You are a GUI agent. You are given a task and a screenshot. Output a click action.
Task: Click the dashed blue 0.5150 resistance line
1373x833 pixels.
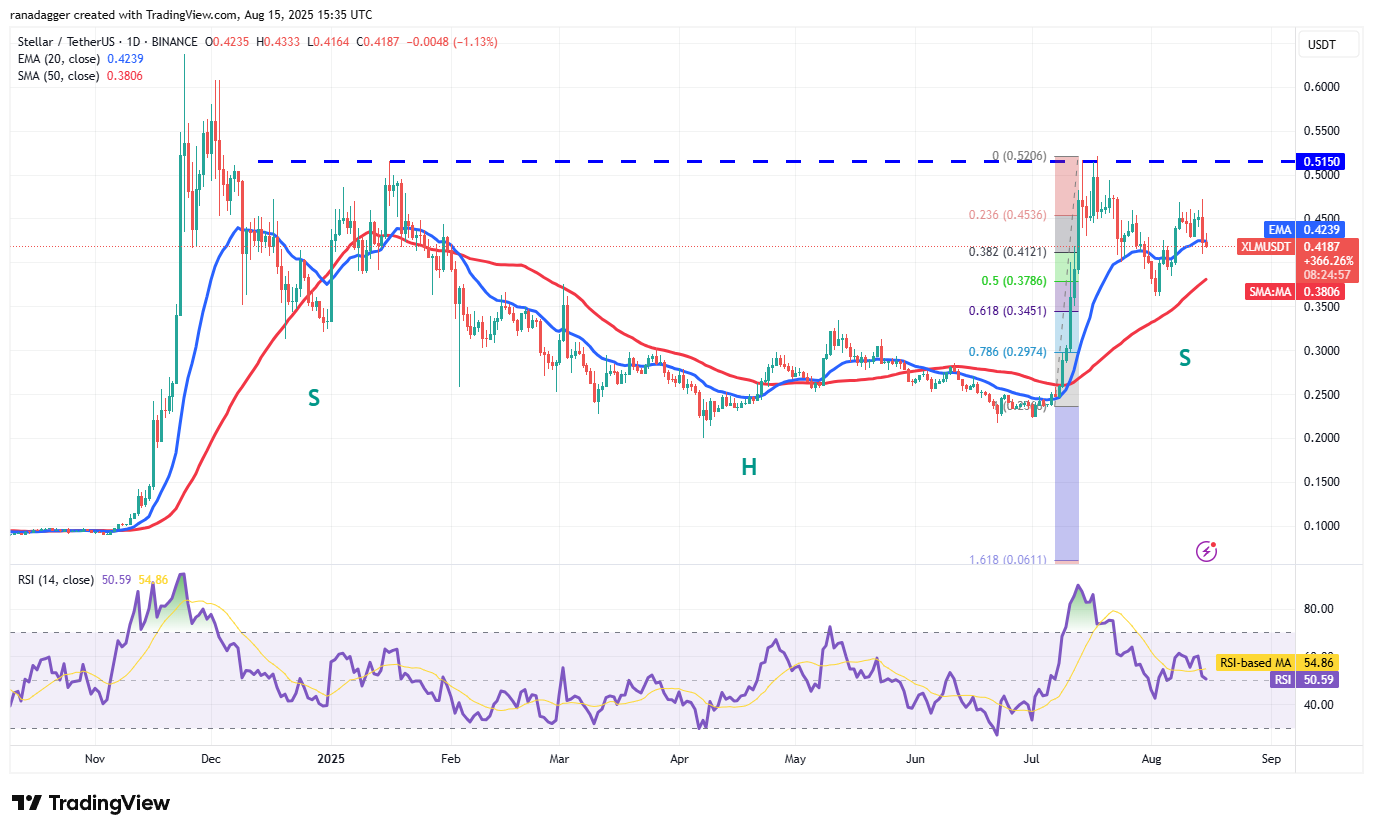[x=700, y=161]
